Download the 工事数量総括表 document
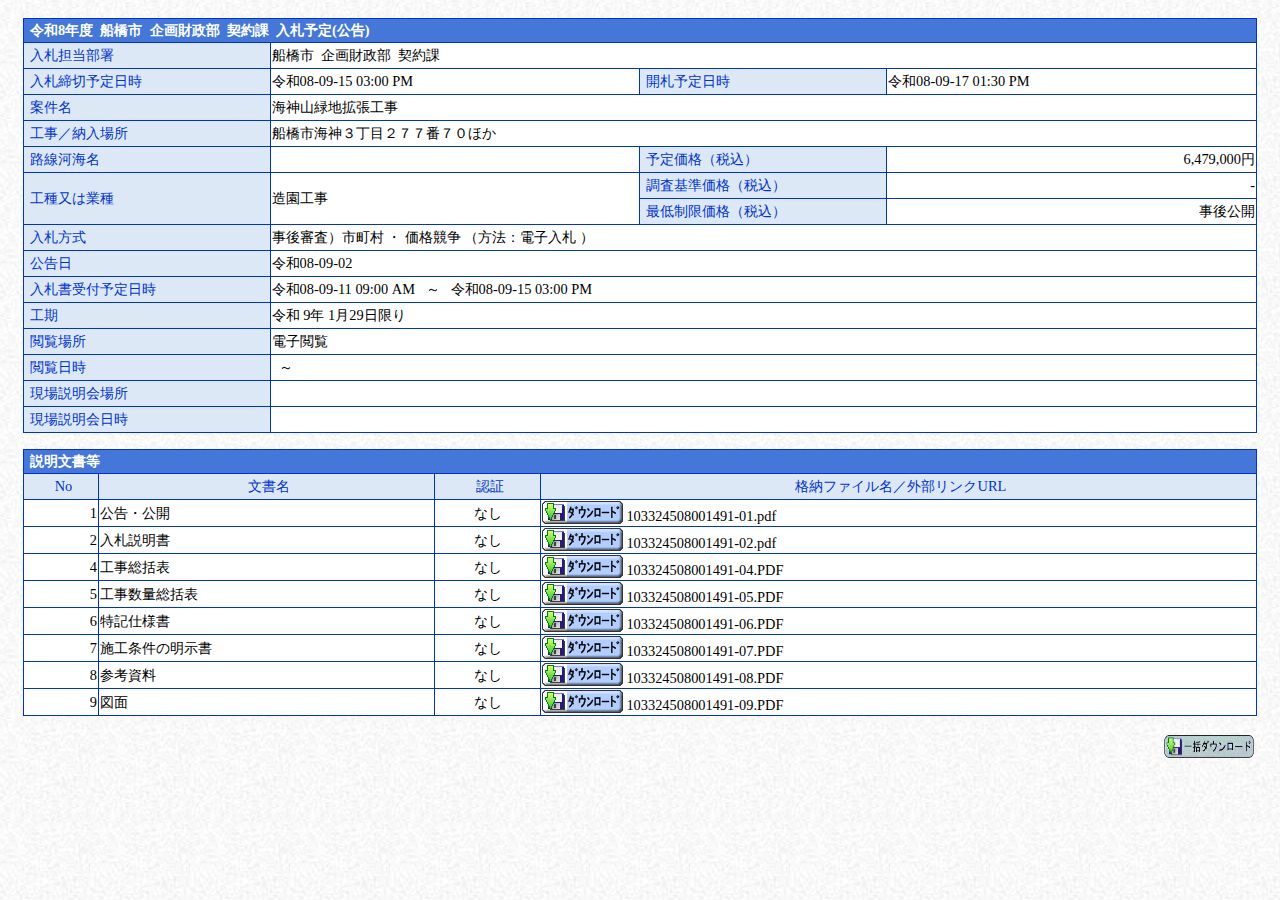Viewport: 1280px width, 900px height. pos(582,594)
